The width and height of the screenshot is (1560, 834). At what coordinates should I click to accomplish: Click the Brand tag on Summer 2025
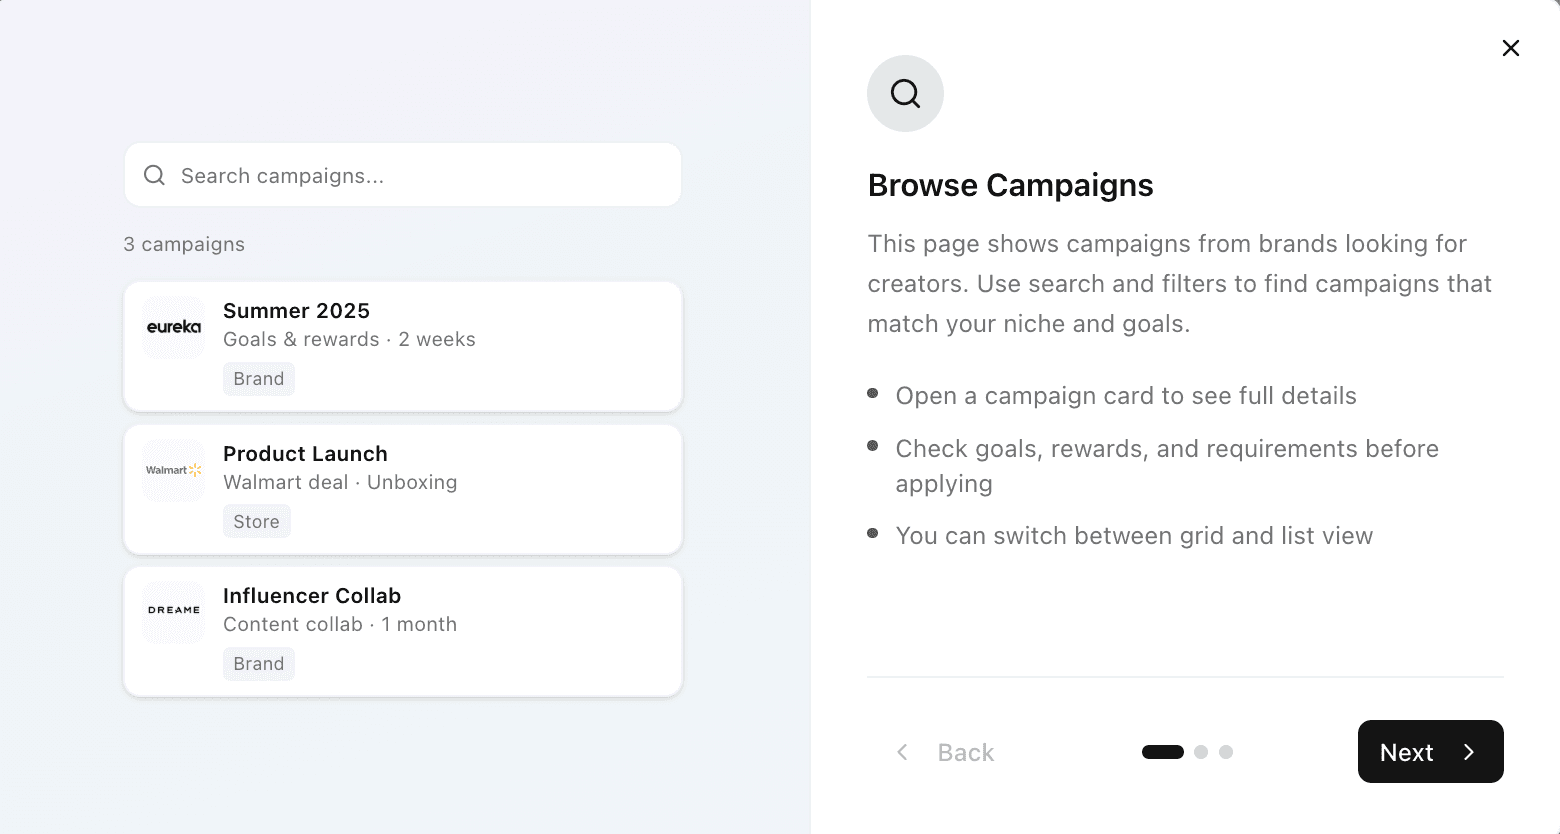click(x=258, y=378)
